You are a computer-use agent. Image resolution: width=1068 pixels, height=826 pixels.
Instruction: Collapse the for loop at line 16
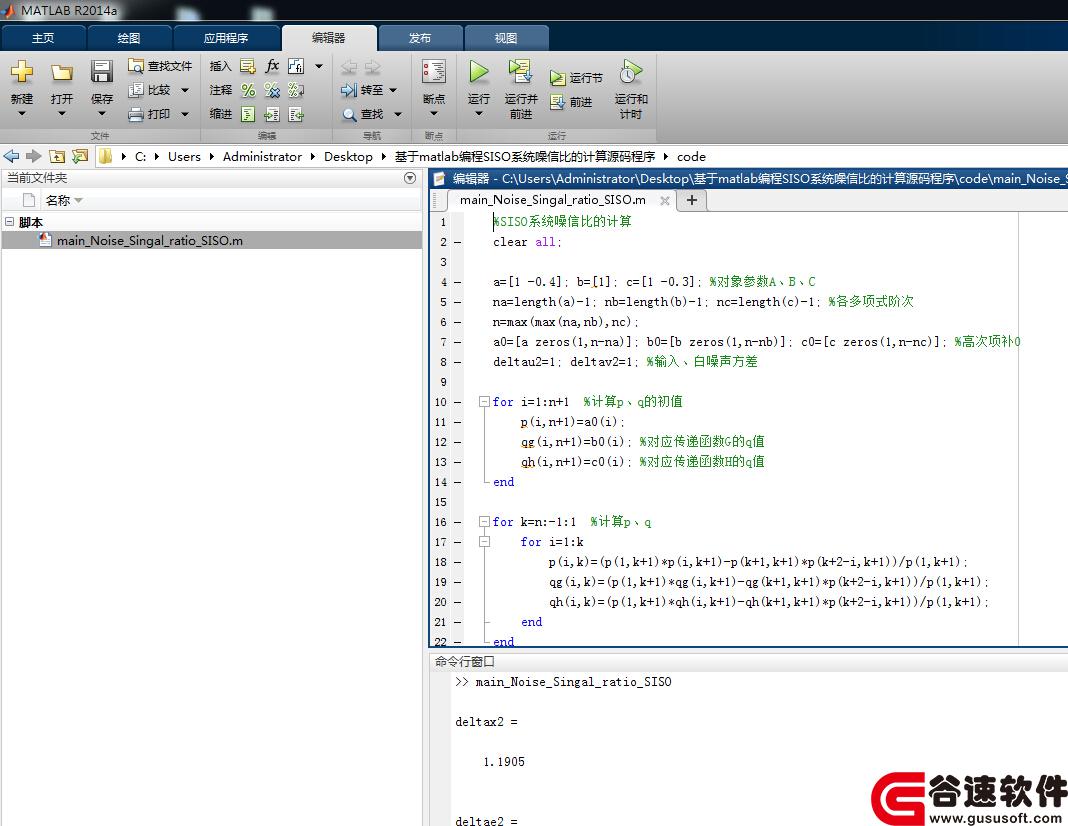pos(484,522)
